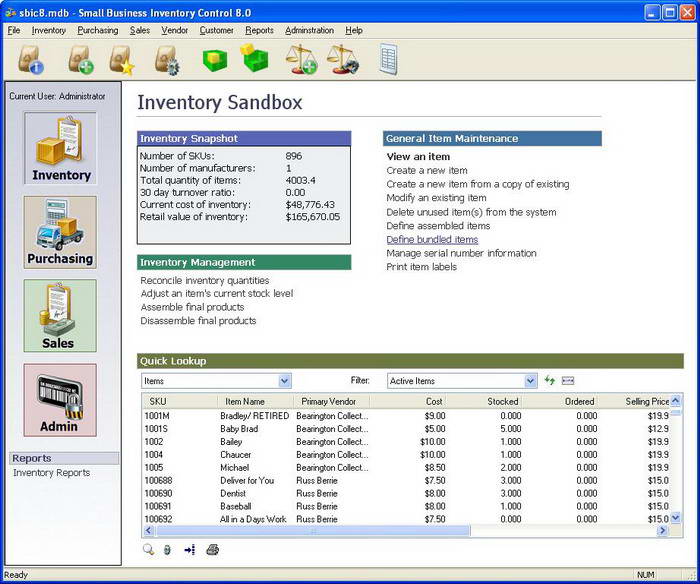Click Create a new item link
Image resolution: width=700 pixels, height=584 pixels.
[427, 171]
